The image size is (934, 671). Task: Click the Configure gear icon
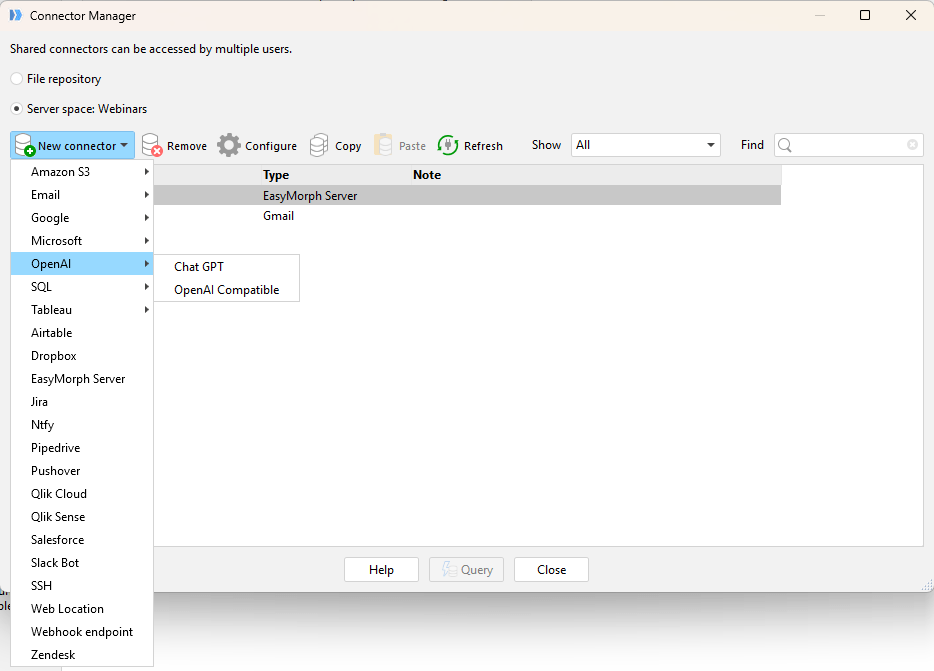point(229,145)
